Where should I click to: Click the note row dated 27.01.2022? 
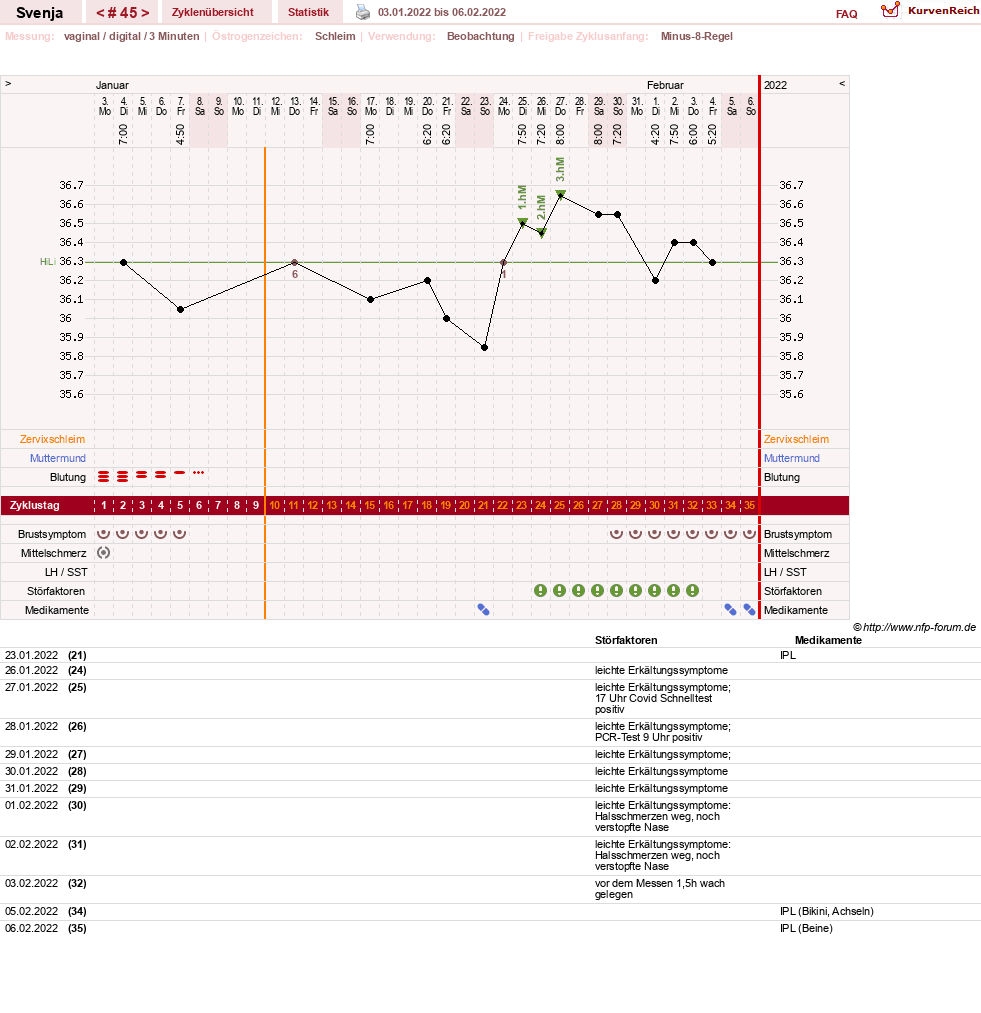pos(490,698)
